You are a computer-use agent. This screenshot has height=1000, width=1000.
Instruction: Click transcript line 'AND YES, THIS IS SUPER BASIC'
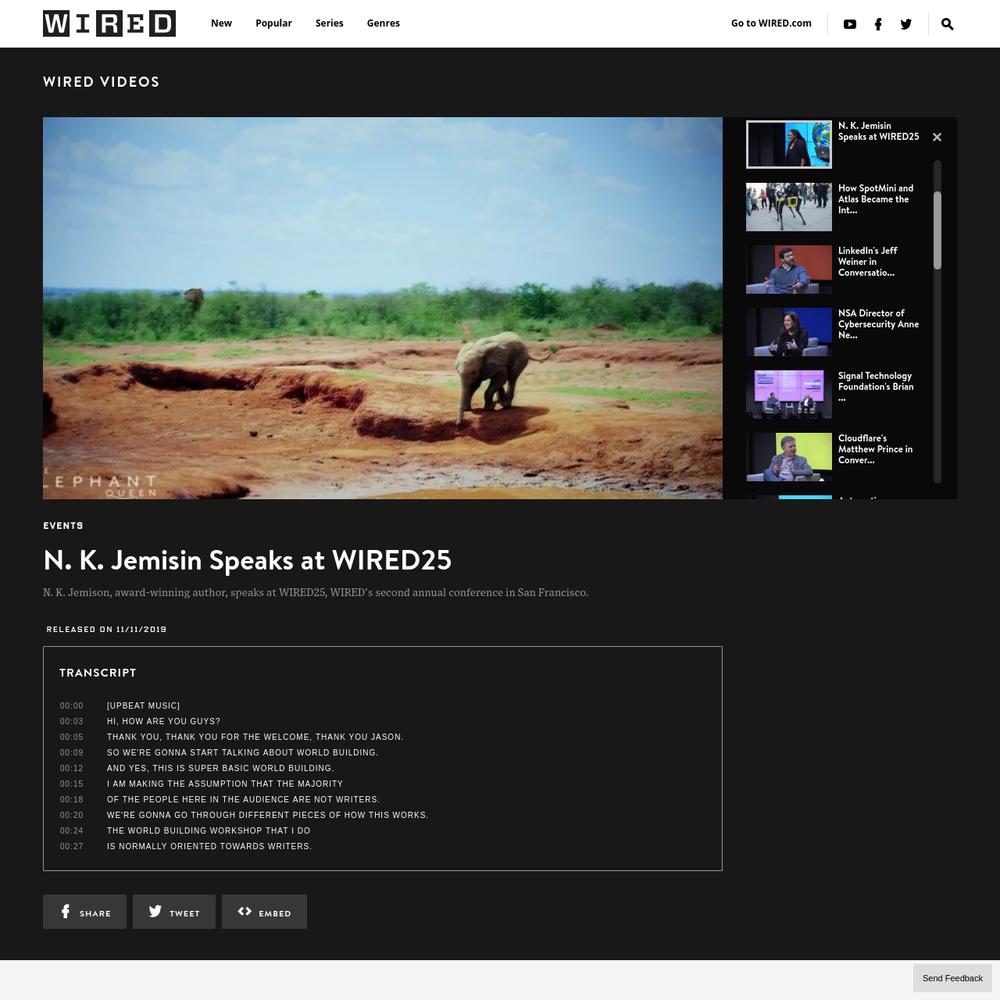(221, 768)
